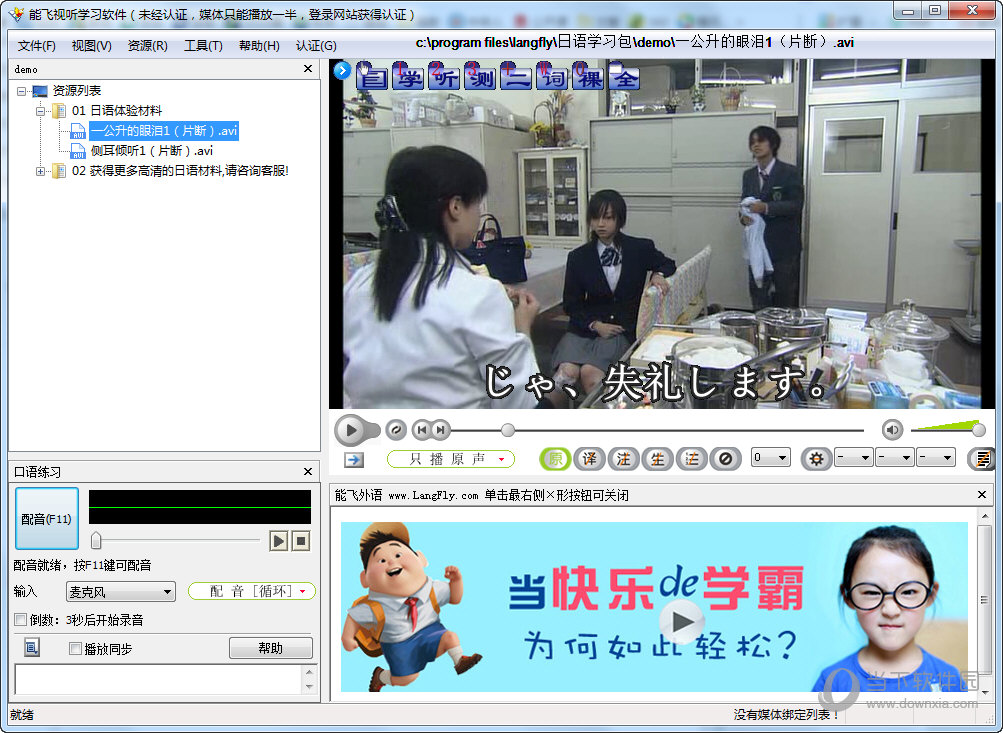The image size is (1003, 733).
Task: Play the video with the large play button
Action: [351, 430]
